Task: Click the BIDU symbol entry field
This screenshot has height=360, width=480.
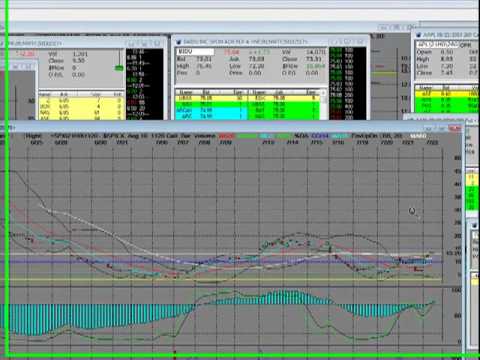Action: coord(196,52)
